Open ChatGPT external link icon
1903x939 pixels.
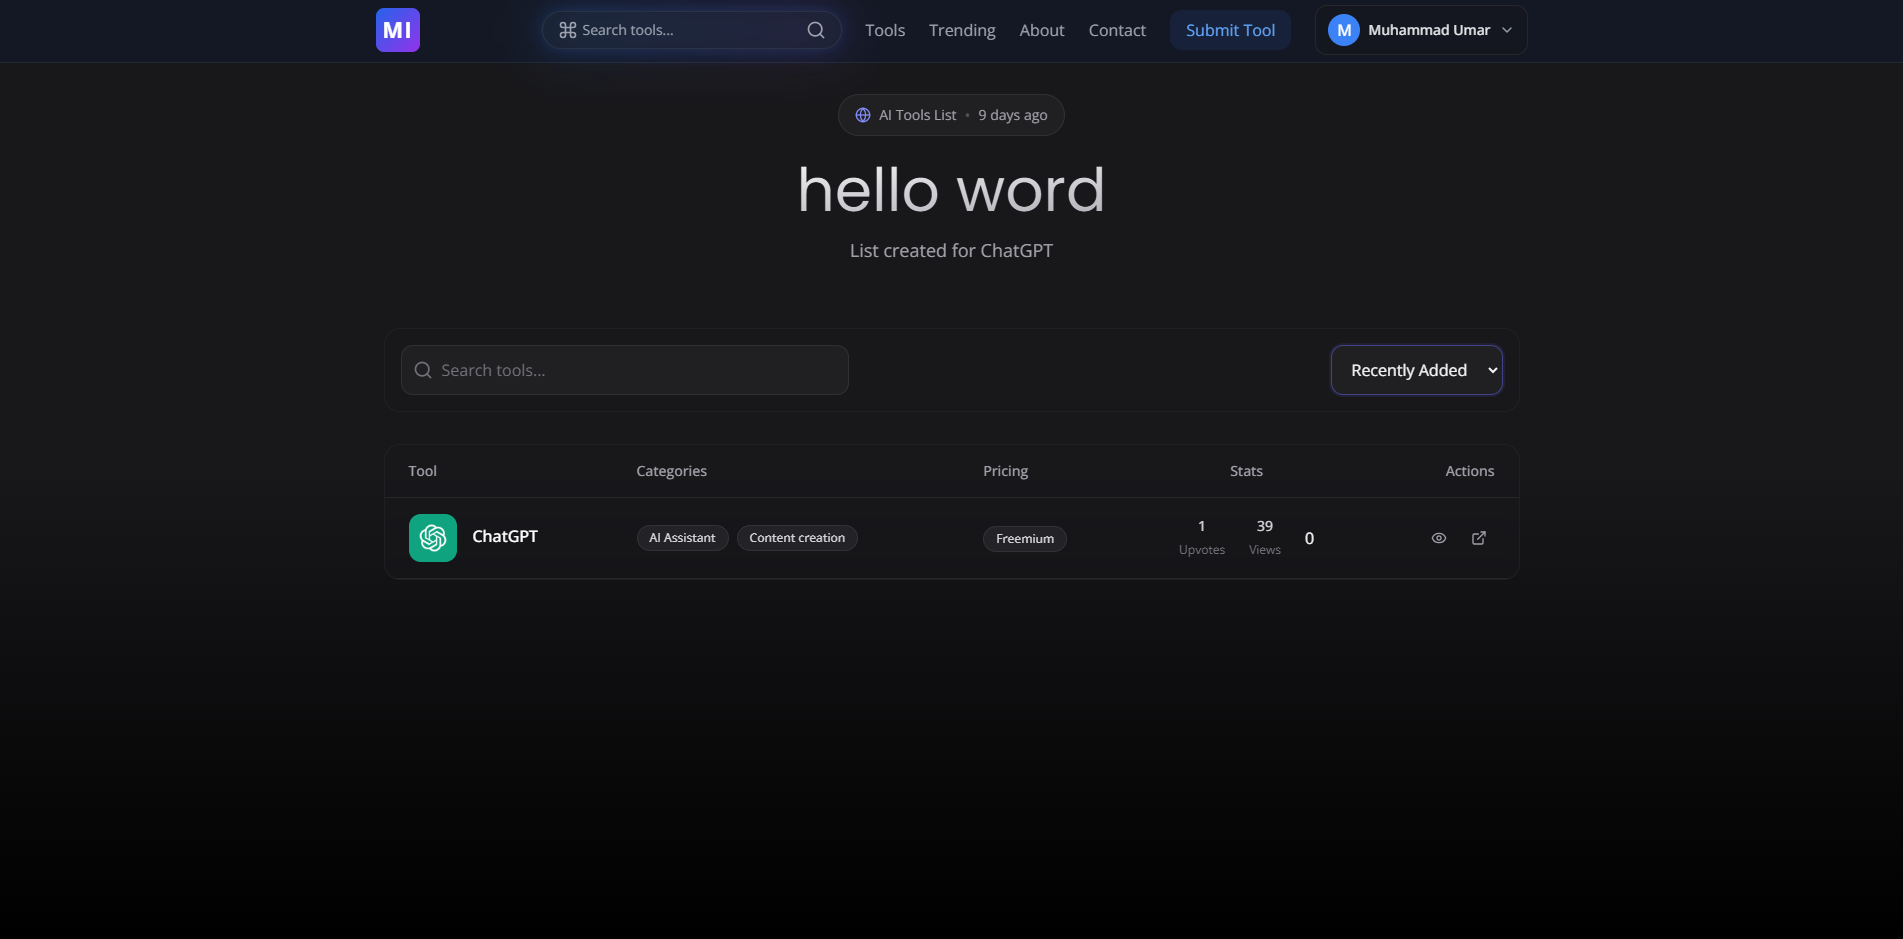1479,538
